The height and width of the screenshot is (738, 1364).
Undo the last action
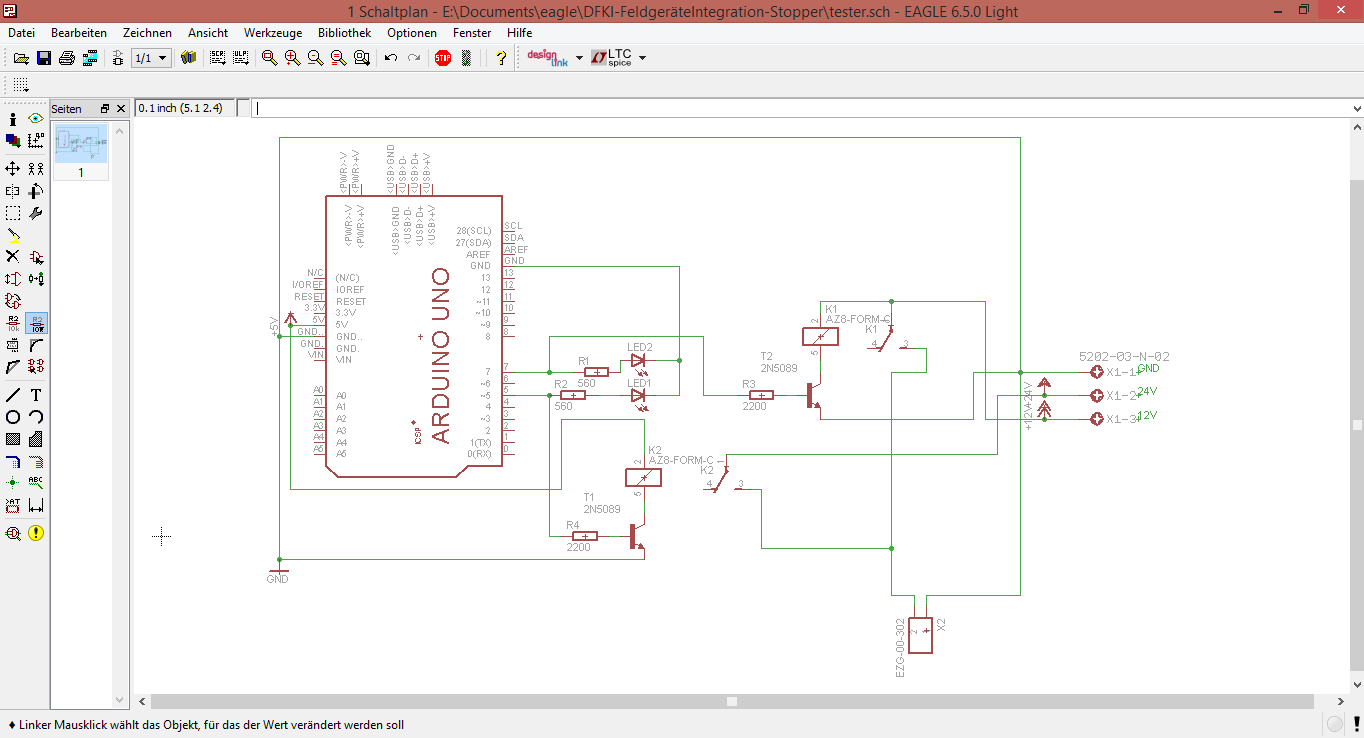point(391,58)
